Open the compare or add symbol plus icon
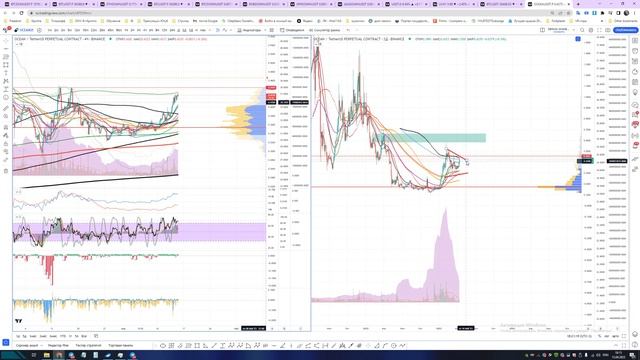The width and height of the screenshot is (640, 360). coord(39,30)
